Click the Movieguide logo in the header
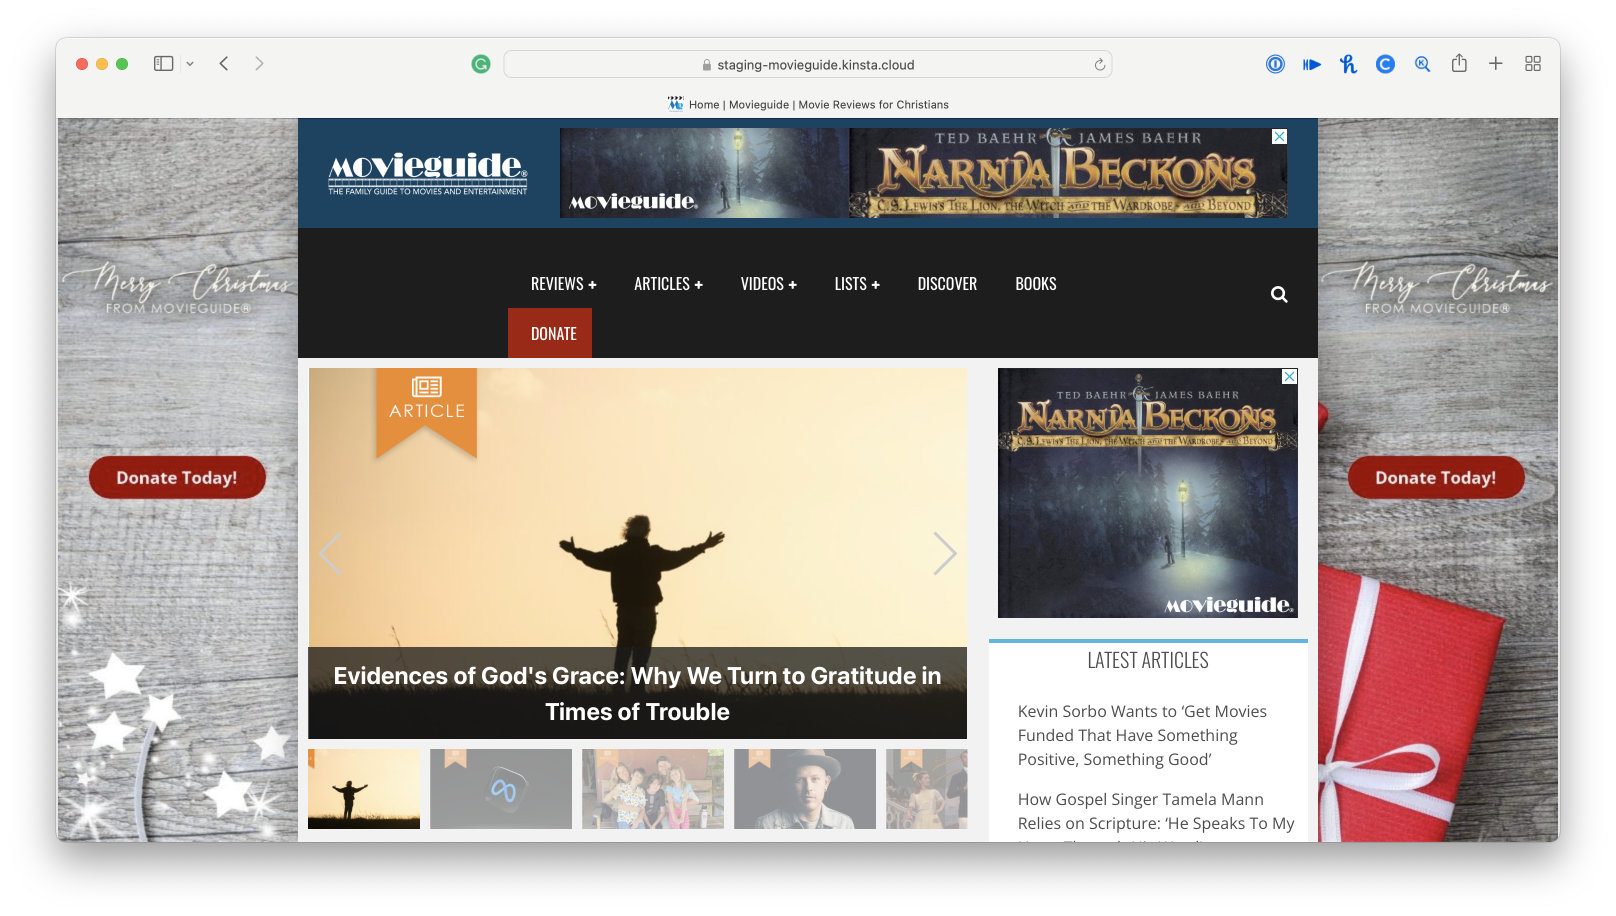 point(428,173)
